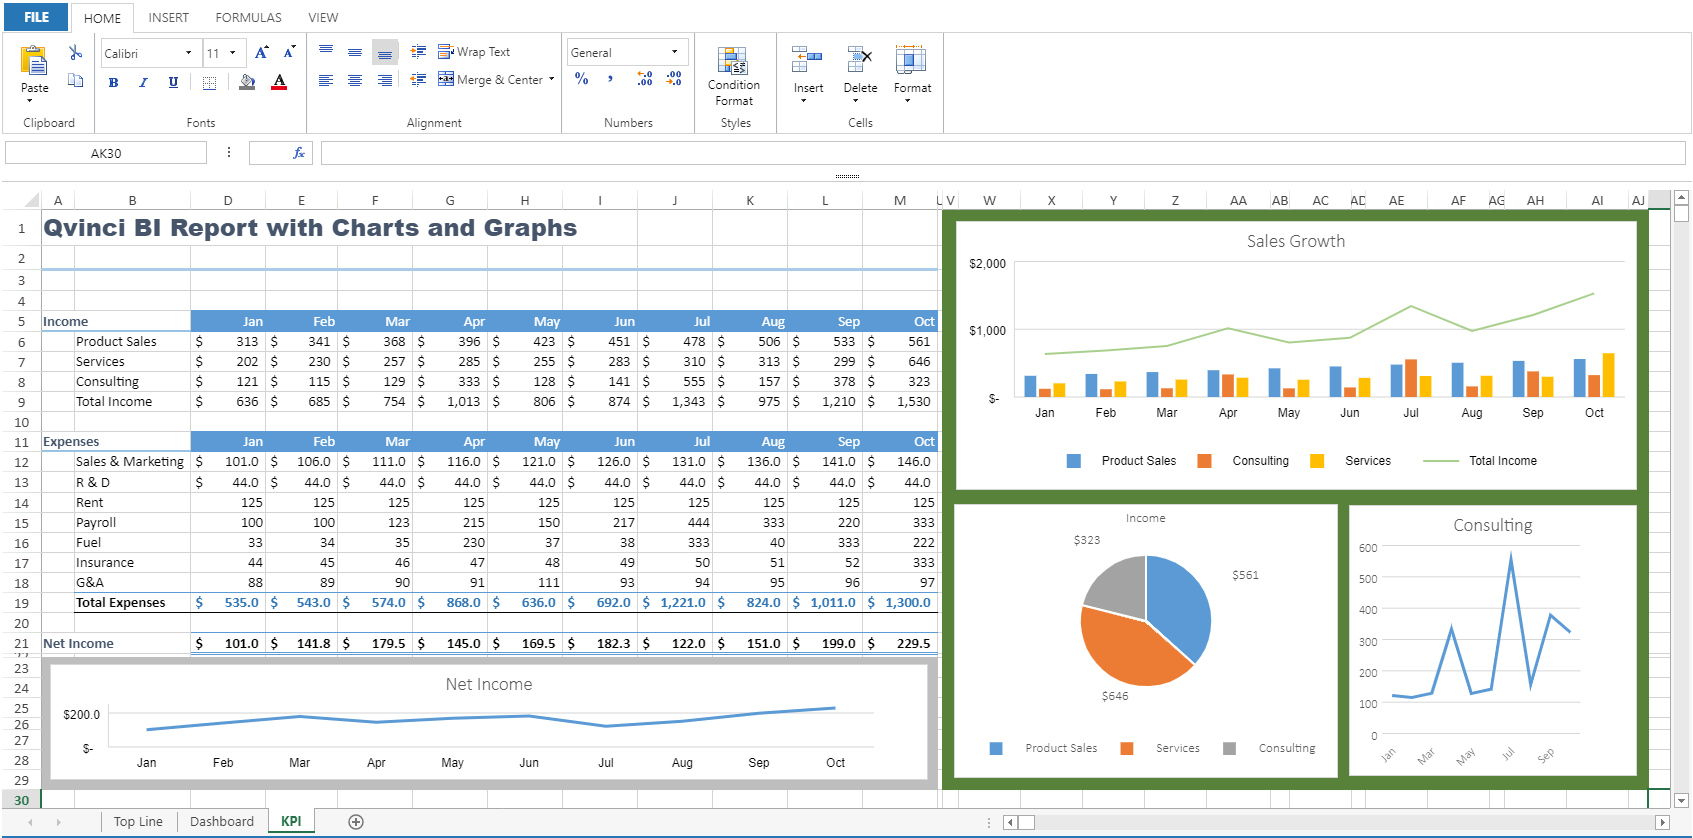The height and width of the screenshot is (838, 1693).
Task: Apply the percent number format
Action: click(x=582, y=79)
